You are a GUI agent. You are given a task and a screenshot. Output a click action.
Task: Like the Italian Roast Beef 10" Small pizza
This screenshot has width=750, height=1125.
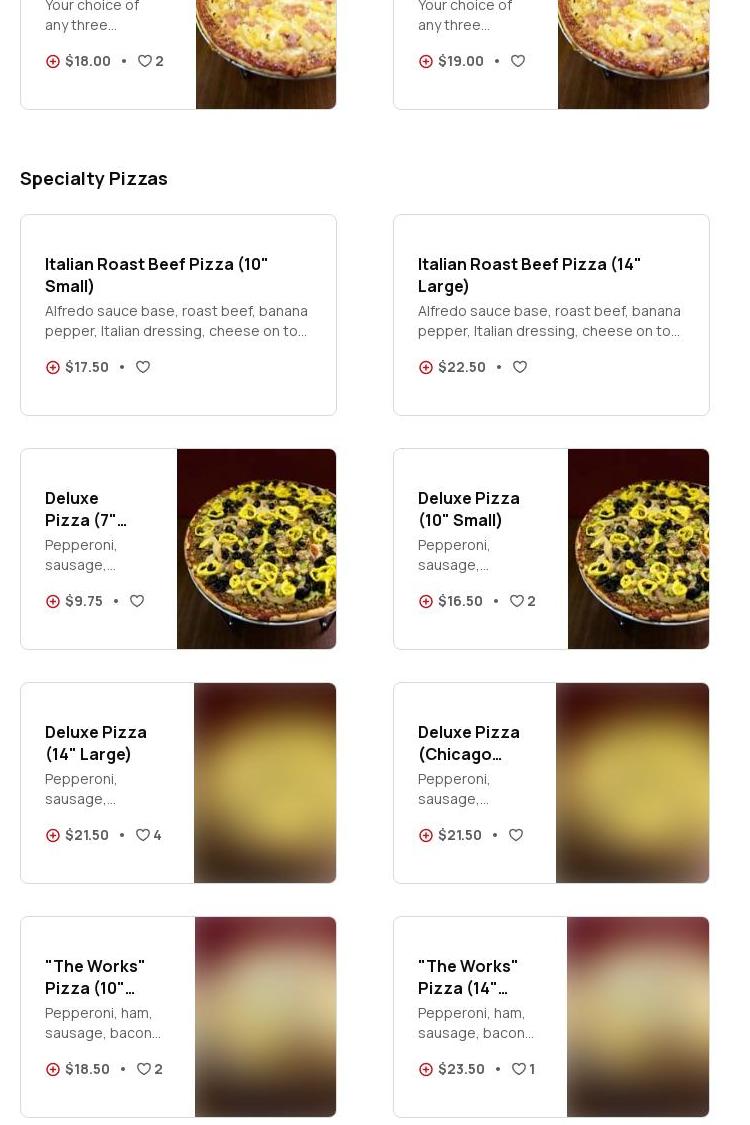click(143, 367)
